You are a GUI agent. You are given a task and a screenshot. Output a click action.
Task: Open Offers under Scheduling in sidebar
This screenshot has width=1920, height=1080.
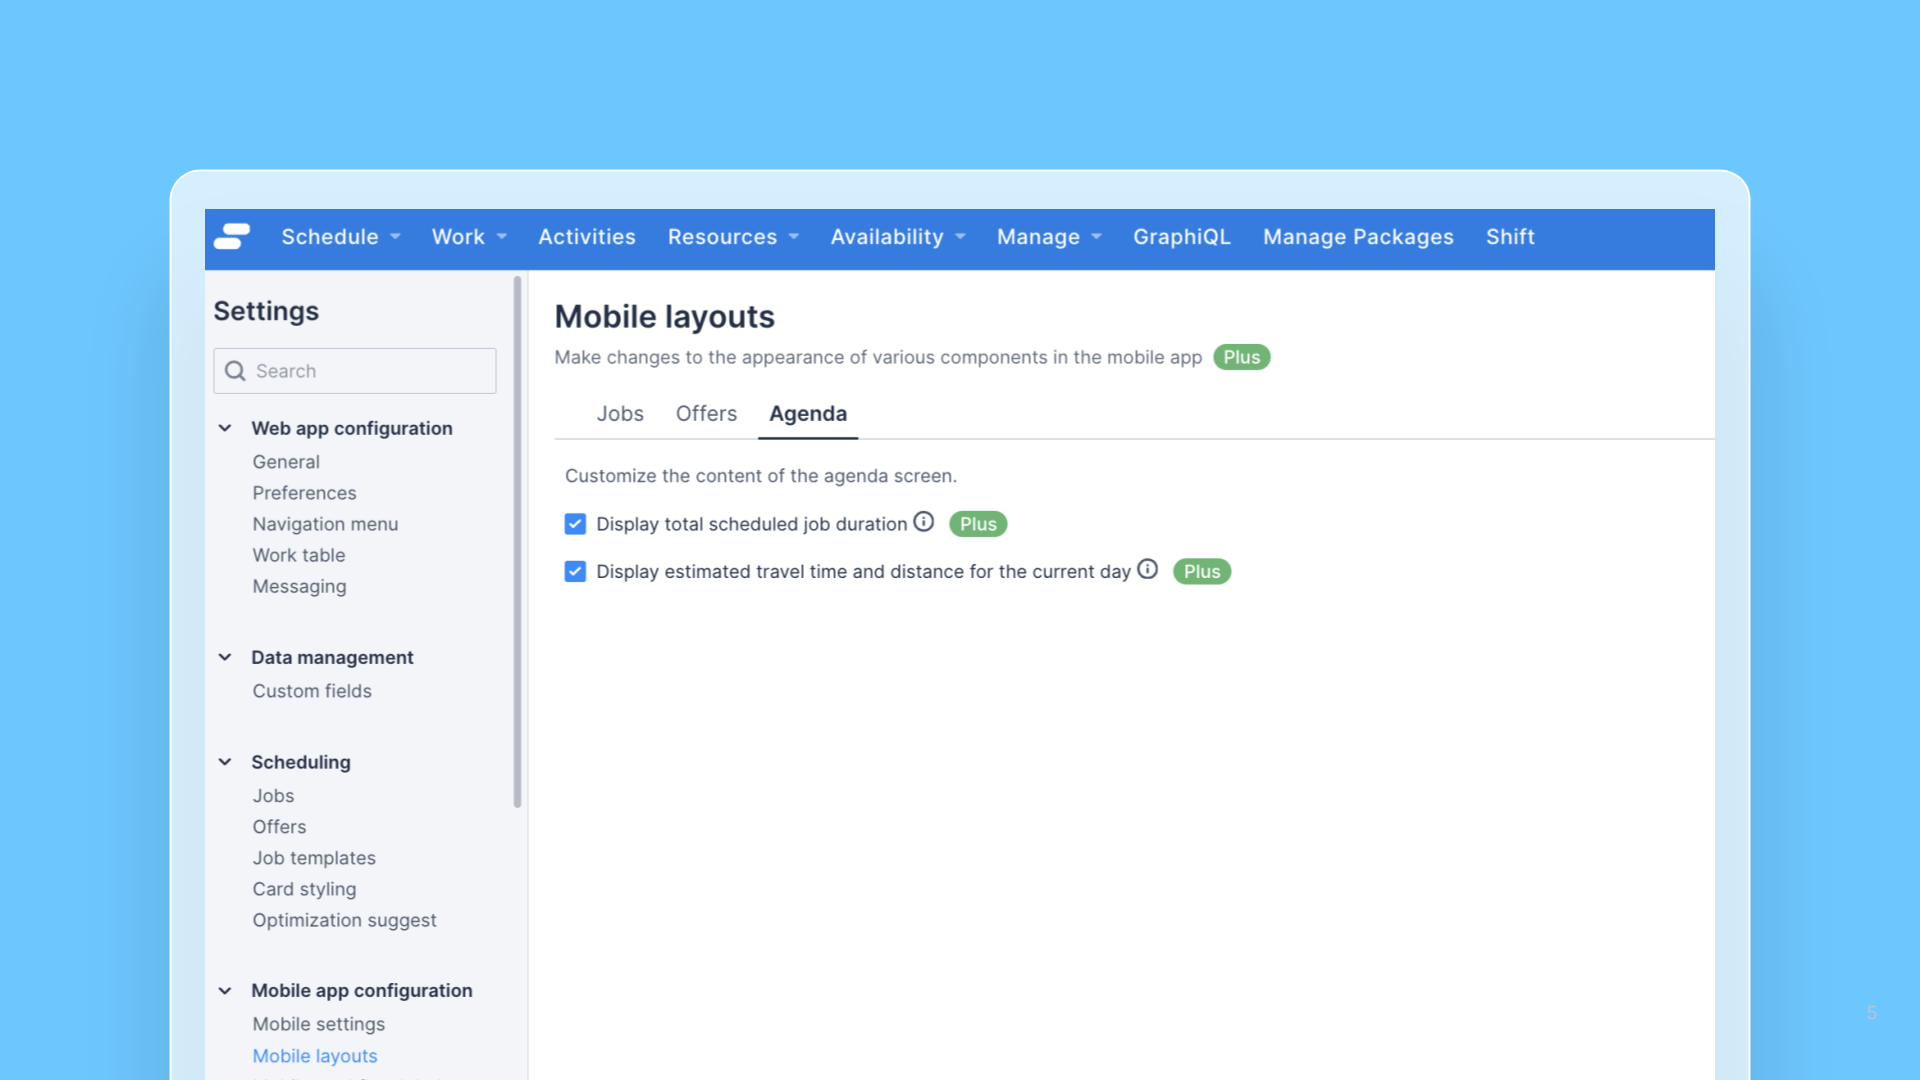(279, 827)
